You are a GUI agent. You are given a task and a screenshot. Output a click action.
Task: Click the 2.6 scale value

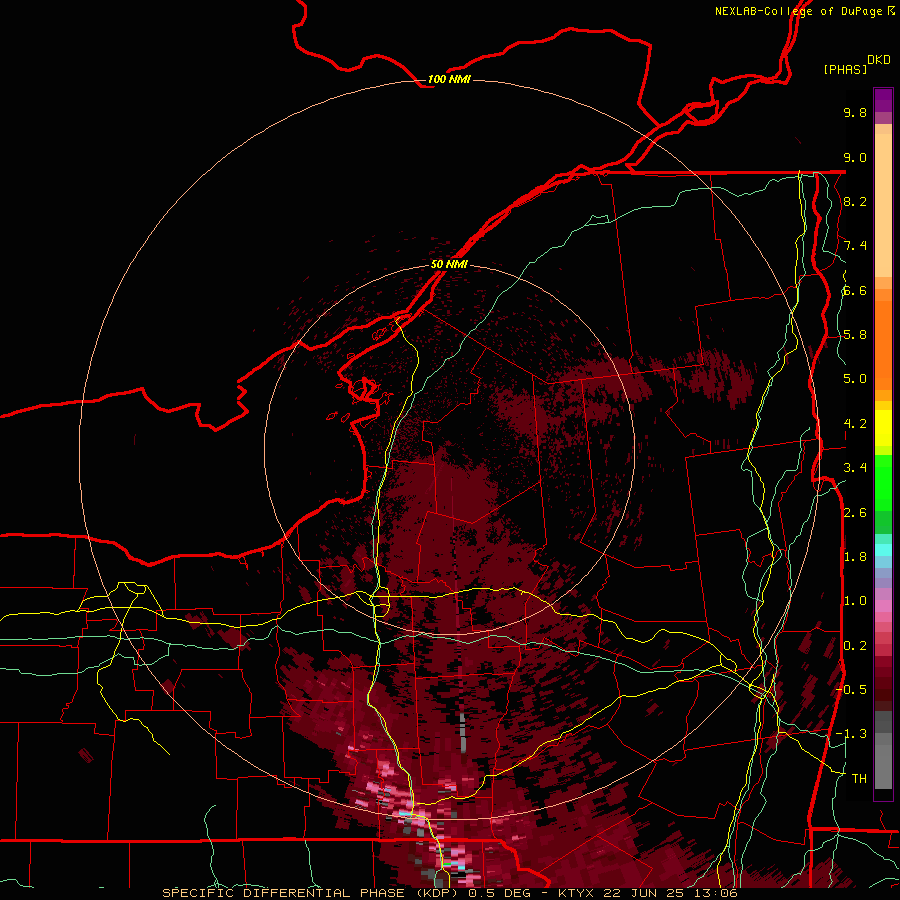[855, 513]
